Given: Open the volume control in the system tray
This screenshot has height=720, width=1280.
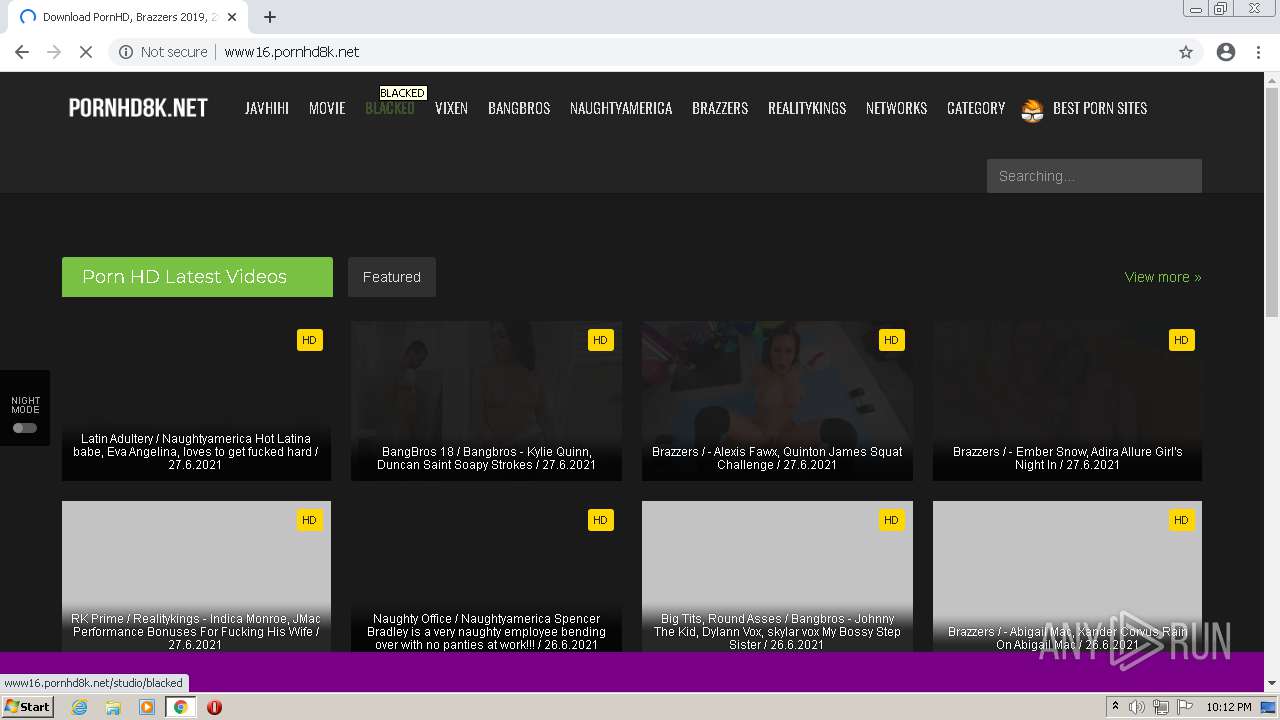Looking at the screenshot, I should 1137,707.
